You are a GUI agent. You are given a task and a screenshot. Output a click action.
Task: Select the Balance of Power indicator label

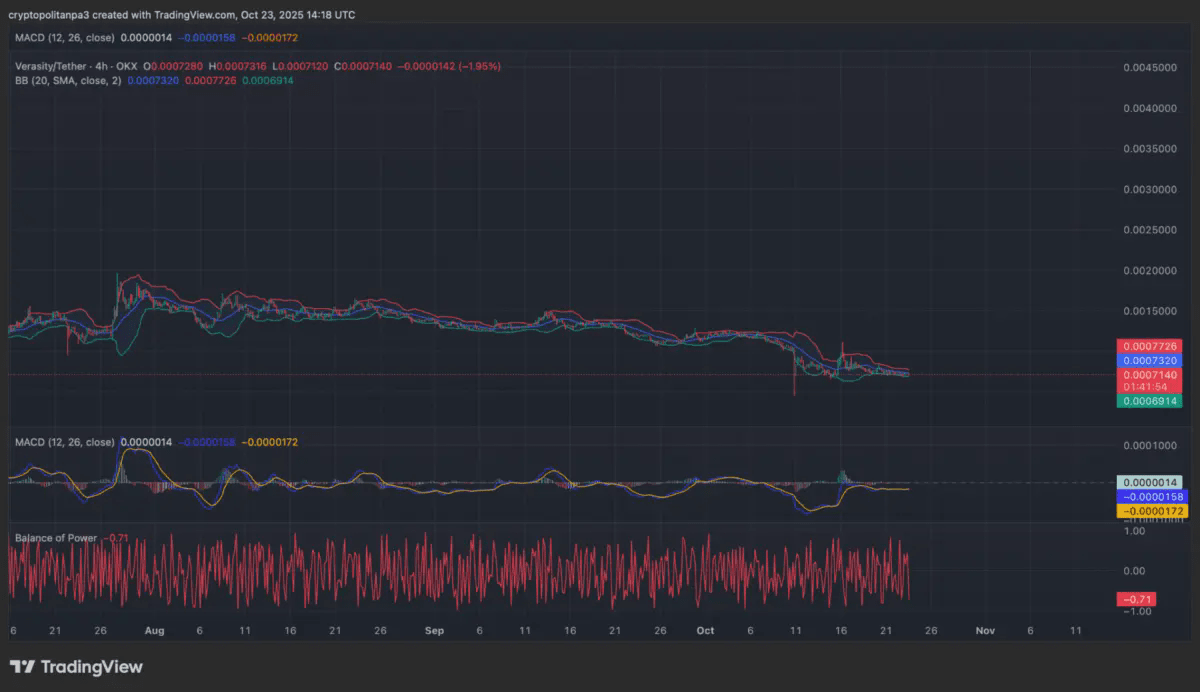56,538
